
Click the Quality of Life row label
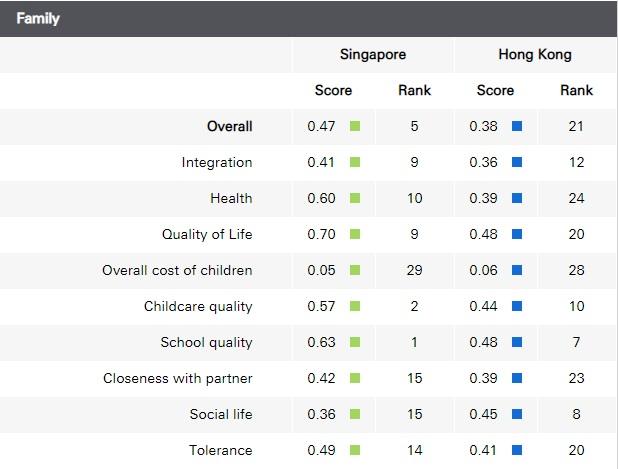click(207, 235)
